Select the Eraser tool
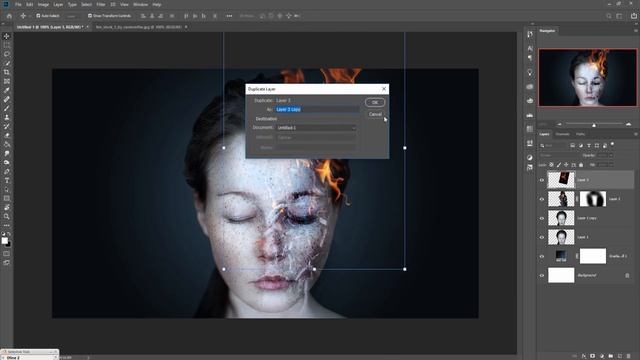The height and width of the screenshot is (360, 640). tap(7, 135)
